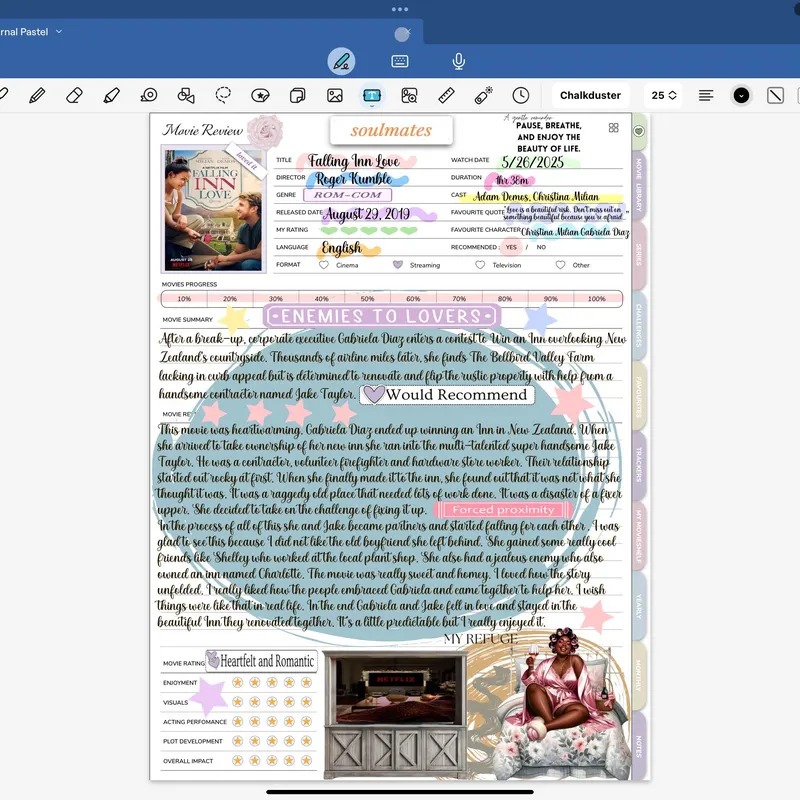Select NO for recommended

pos(541,247)
